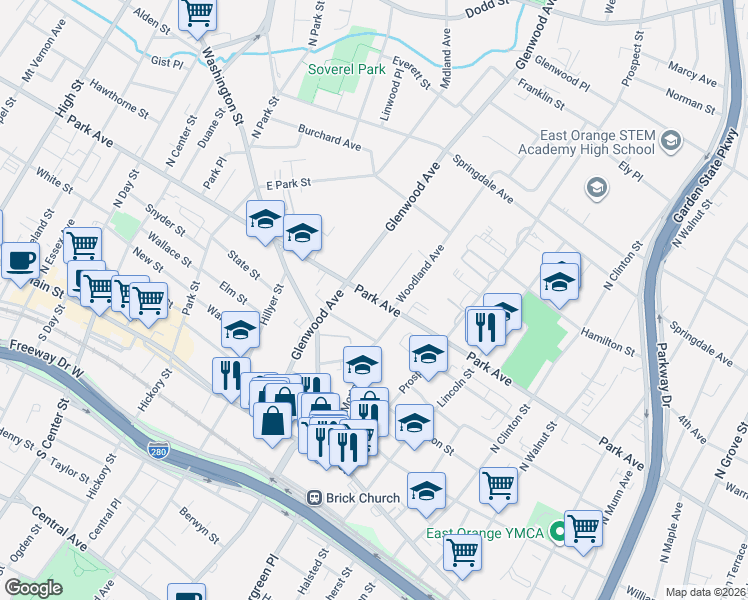
Task: Select the Hamilton St label
Action: (608, 342)
